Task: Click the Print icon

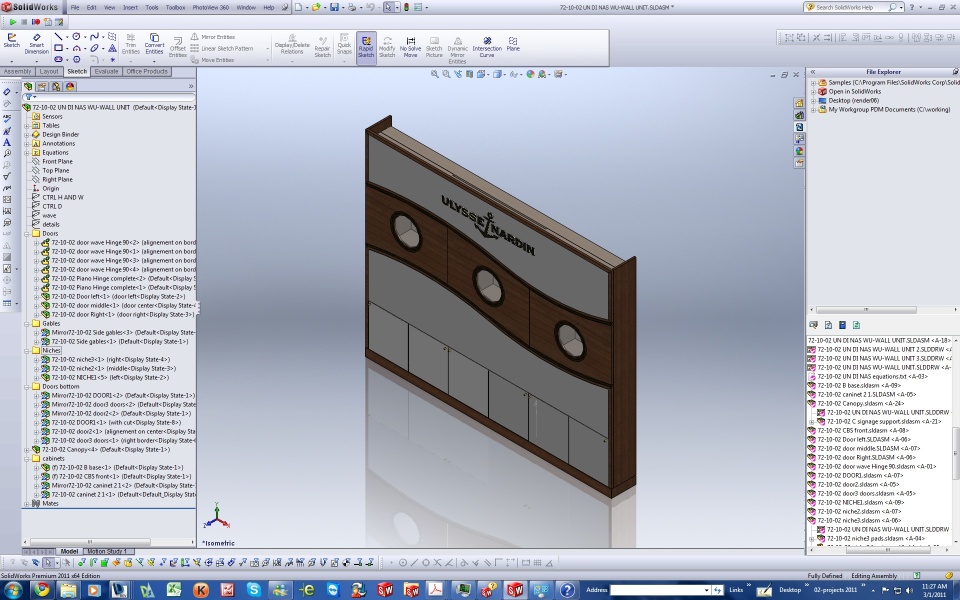Action: pyautogui.click(x=352, y=7)
